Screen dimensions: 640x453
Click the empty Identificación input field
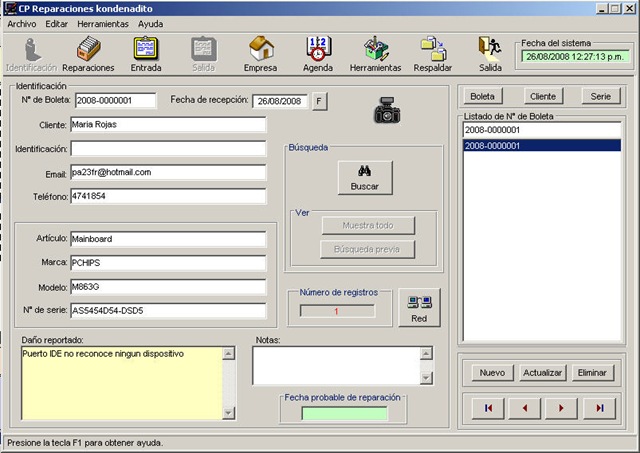coord(168,149)
